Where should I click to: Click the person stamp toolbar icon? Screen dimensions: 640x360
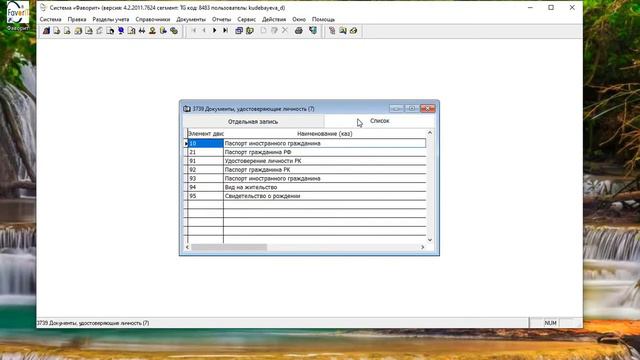pos(152,31)
